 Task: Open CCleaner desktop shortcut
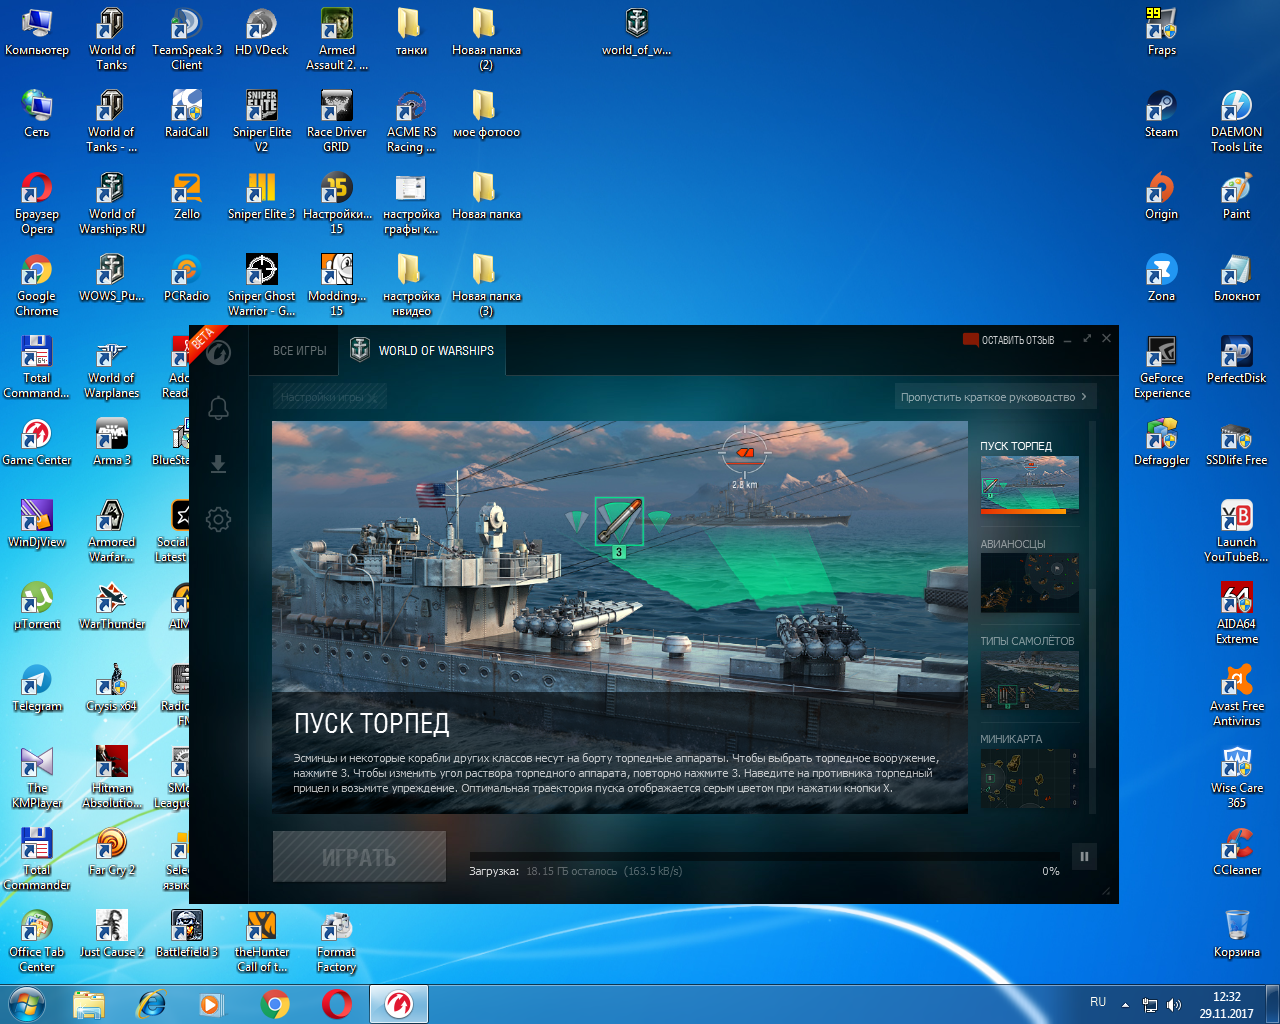1237,852
